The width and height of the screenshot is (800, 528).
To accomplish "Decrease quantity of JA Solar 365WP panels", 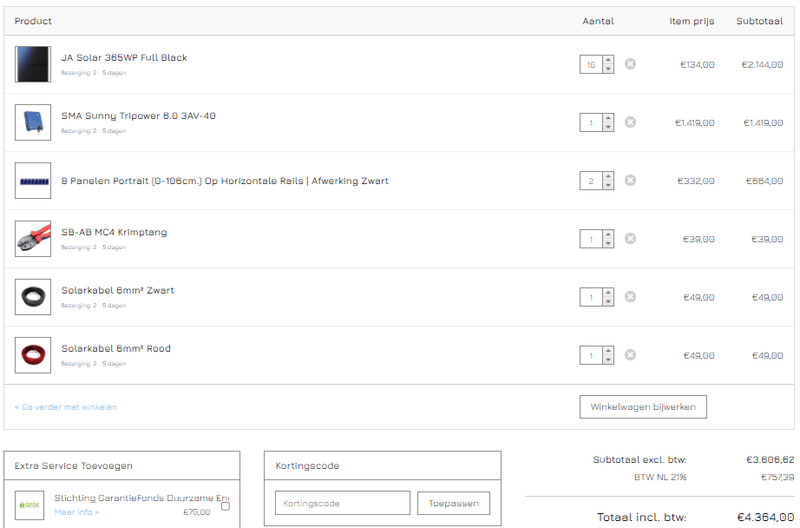I will 608,69.
